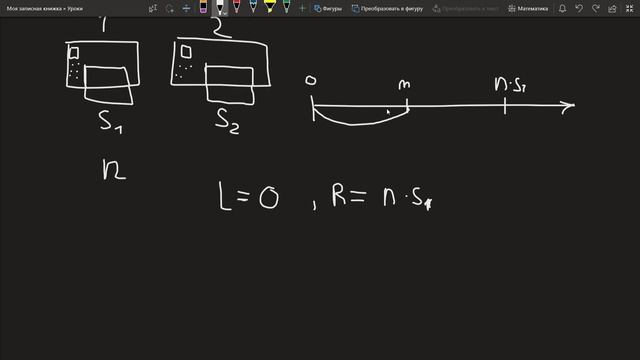Select the white pen
The width and height of the screenshot is (640, 360).
click(x=220, y=7)
